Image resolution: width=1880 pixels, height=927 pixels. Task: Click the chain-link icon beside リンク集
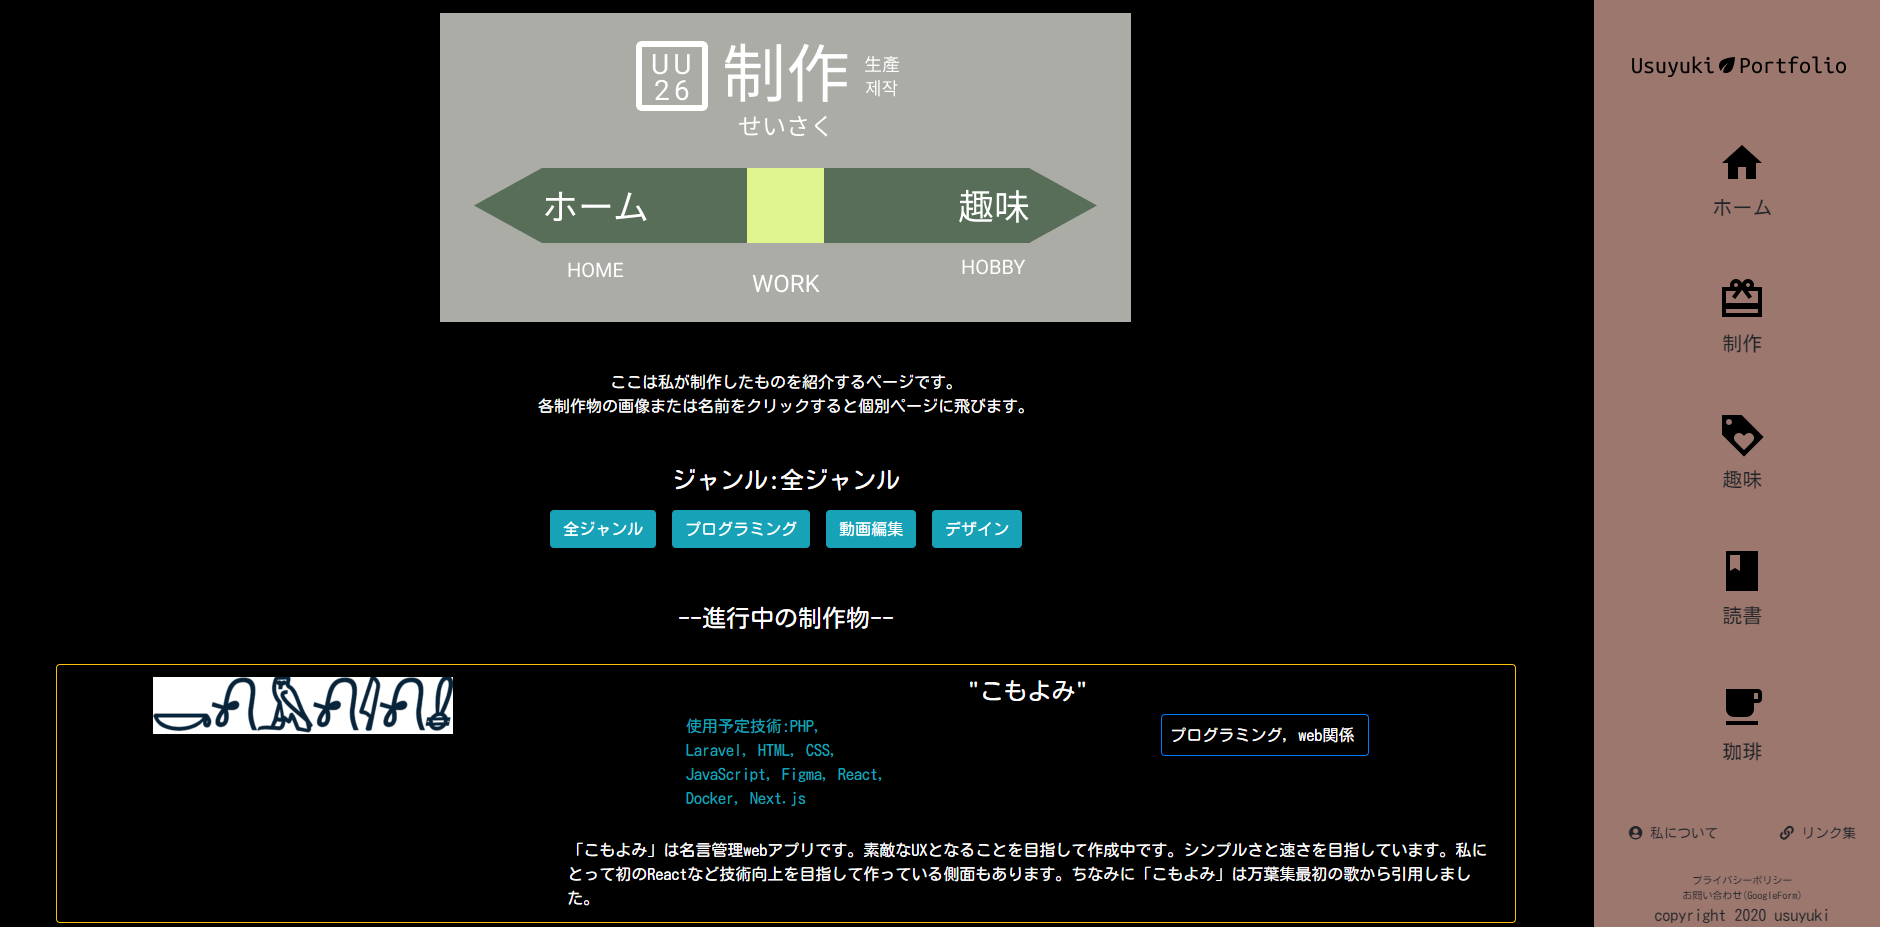1786,831
